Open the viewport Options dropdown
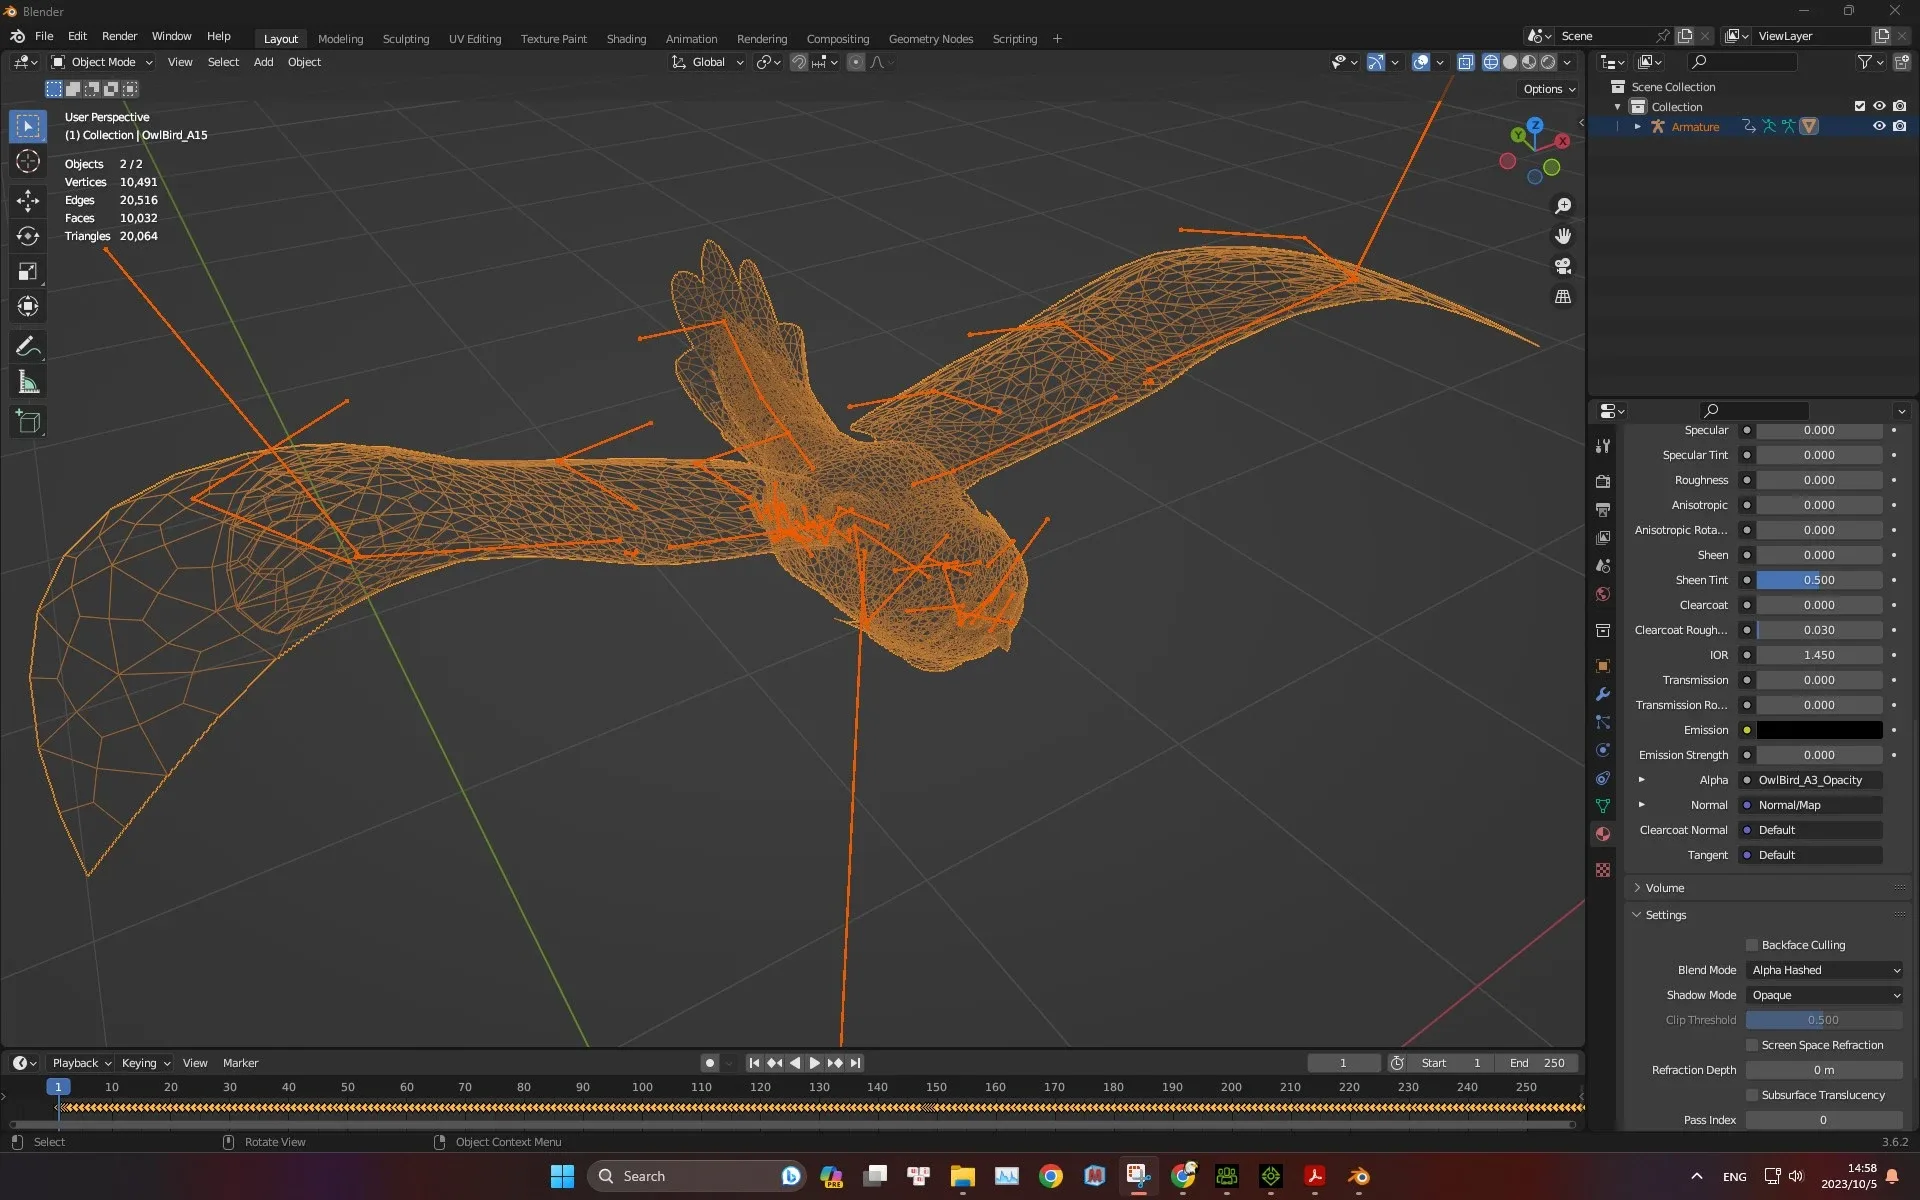Screen dimensions: 1920x1200 1548,89
